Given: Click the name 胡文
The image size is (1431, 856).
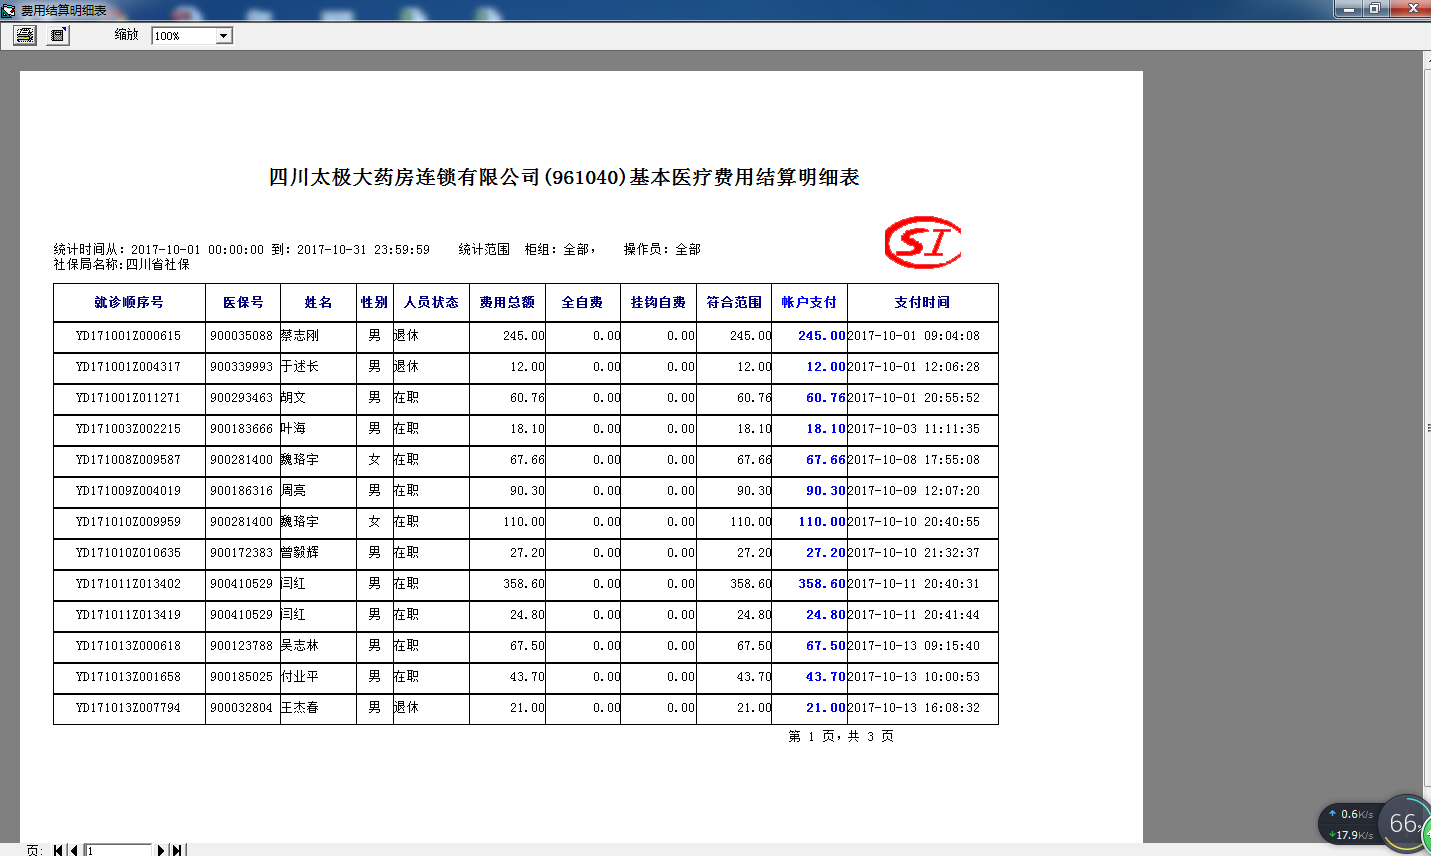Looking at the screenshot, I should point(294,398).
